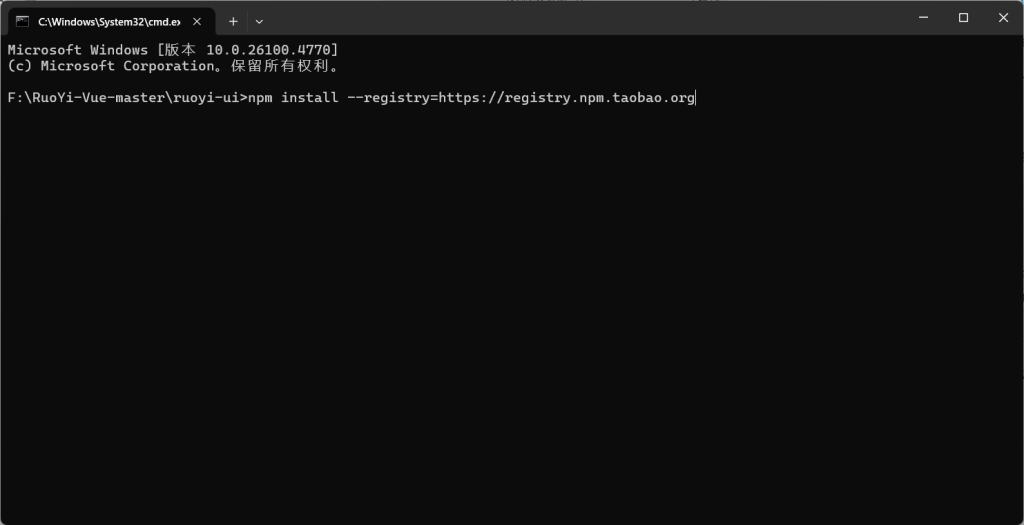The width and height of the screenshot is (1024, 525).
Task: Click the word "npm" in the command
Action: pyautogui.click(x=260, y=98)
